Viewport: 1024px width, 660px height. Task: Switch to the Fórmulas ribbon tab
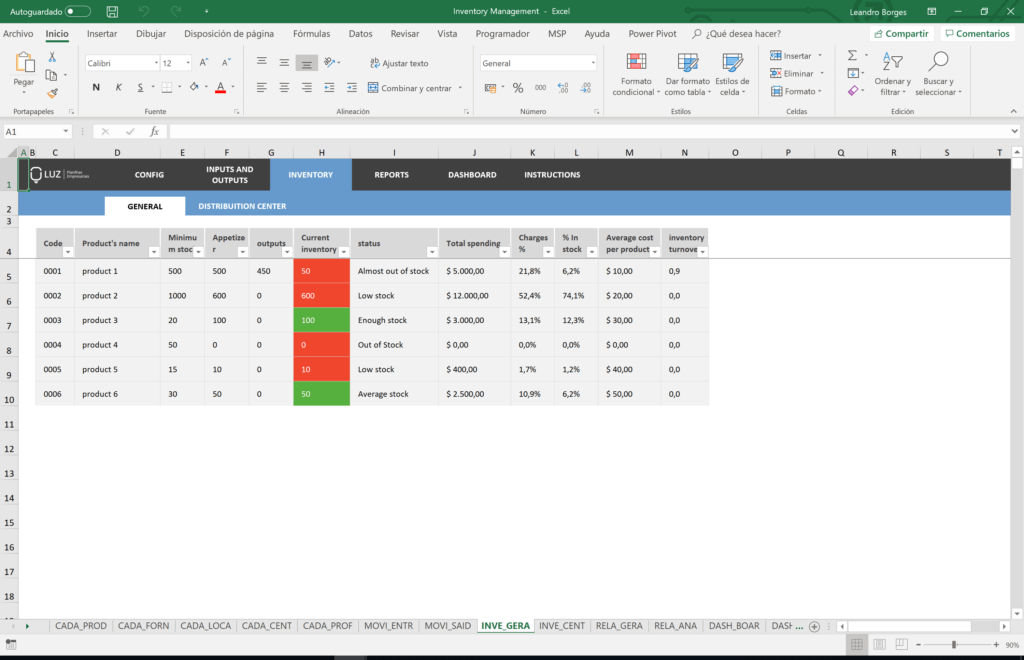tap(313, 33)
